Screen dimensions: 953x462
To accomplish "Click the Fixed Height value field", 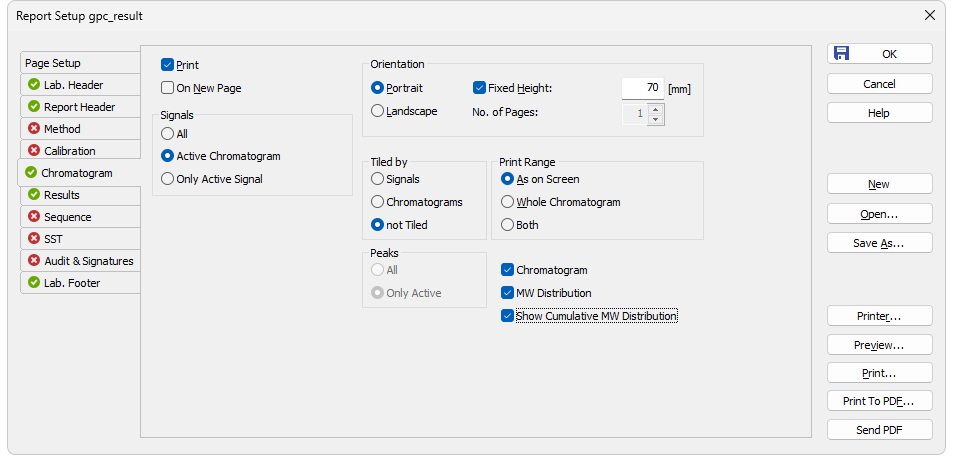I will [x=643, y=88].
